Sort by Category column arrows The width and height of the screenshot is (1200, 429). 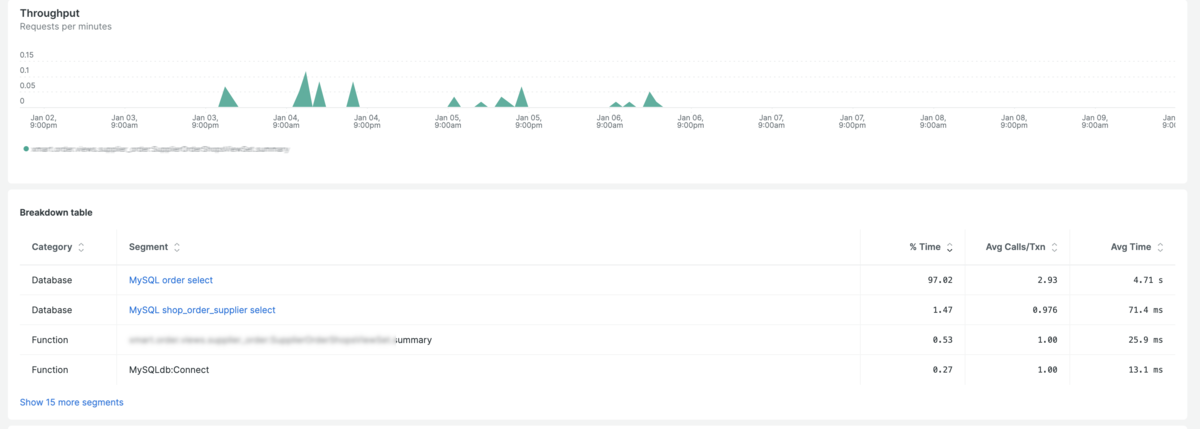pos(81,247)
